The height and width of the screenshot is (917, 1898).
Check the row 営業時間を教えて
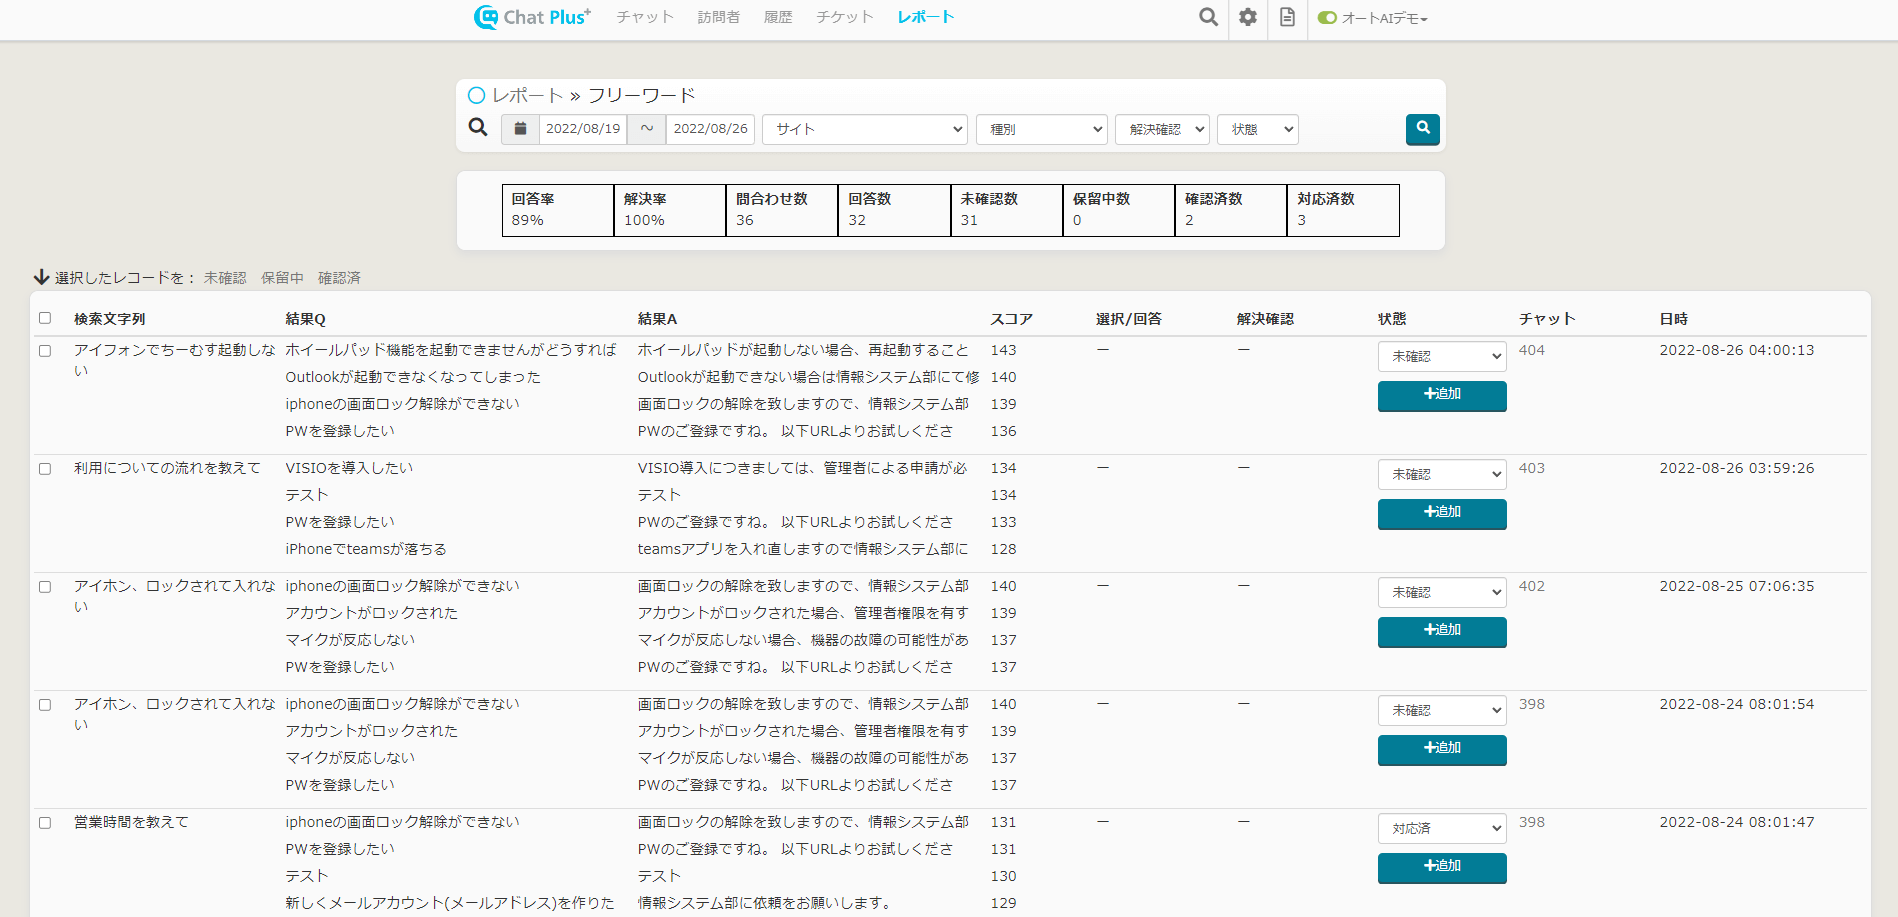45,823
